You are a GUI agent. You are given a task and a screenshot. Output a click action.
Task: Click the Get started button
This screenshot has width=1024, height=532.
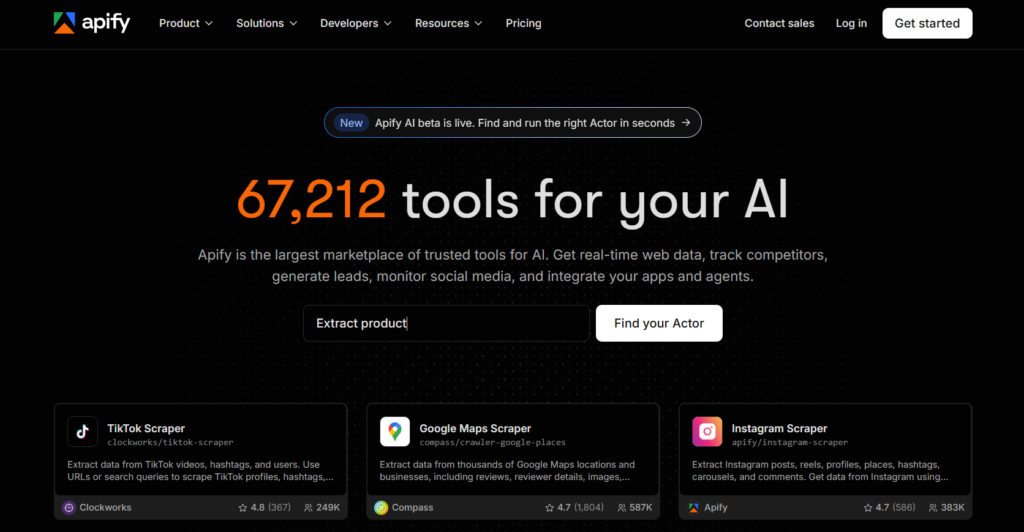pyautogui.click(x=927, y=23)
